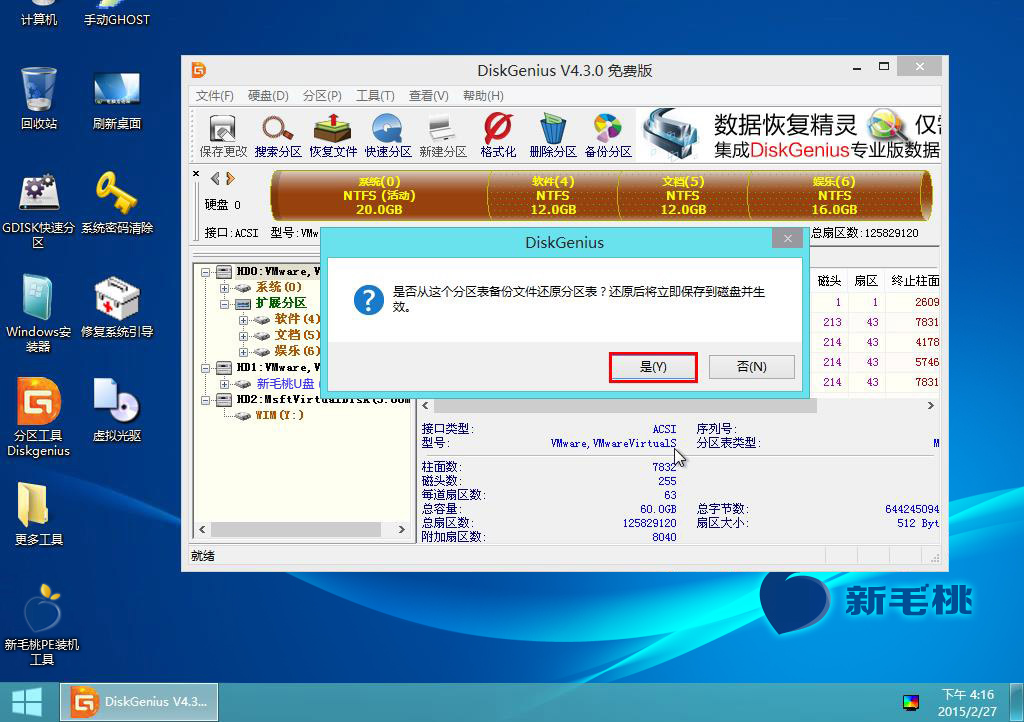Image resolution: width=1024 pixels, height=722 pixels.
Task: Click the 搜索分区 magnifier icon
Action: (x=278, y=134)
